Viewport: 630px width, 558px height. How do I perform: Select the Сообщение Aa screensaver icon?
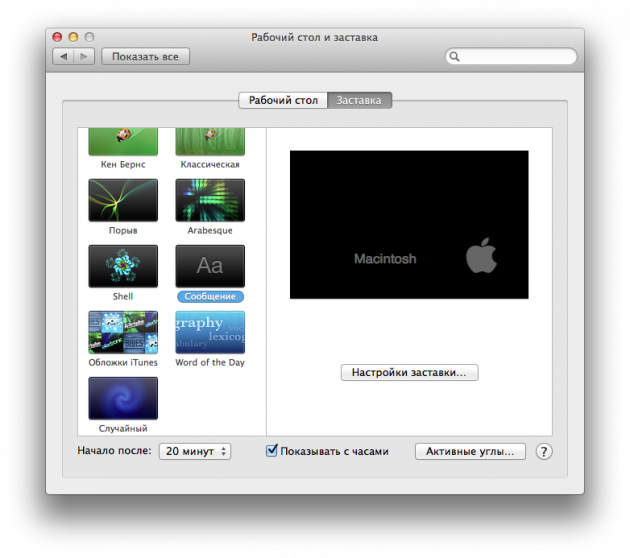click(x=210, y=266)
